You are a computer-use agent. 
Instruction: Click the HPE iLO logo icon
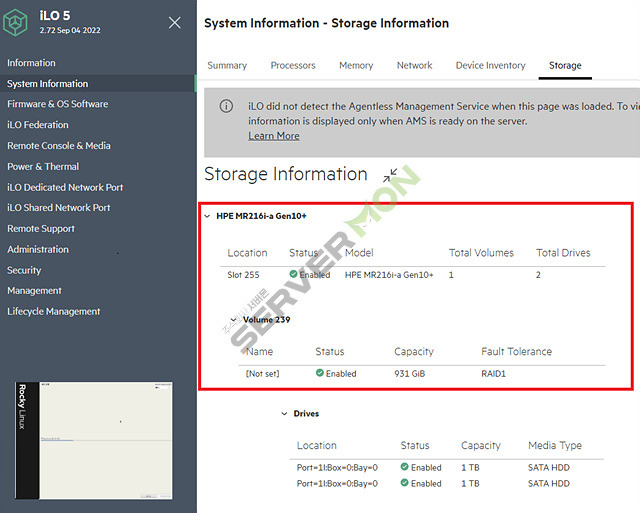[16, 22]
